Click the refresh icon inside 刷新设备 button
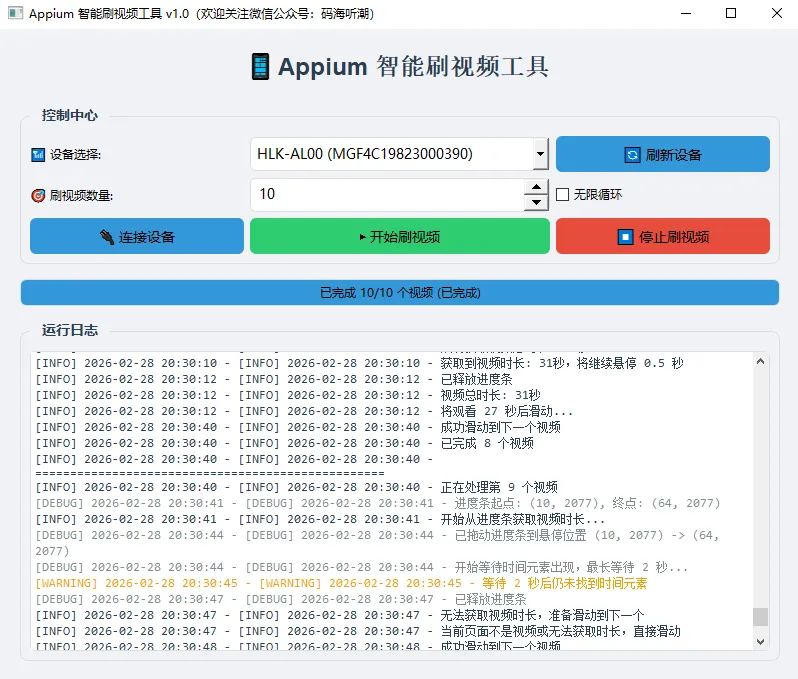The width and height of the screenshot is (798, 679). point(632,155)
